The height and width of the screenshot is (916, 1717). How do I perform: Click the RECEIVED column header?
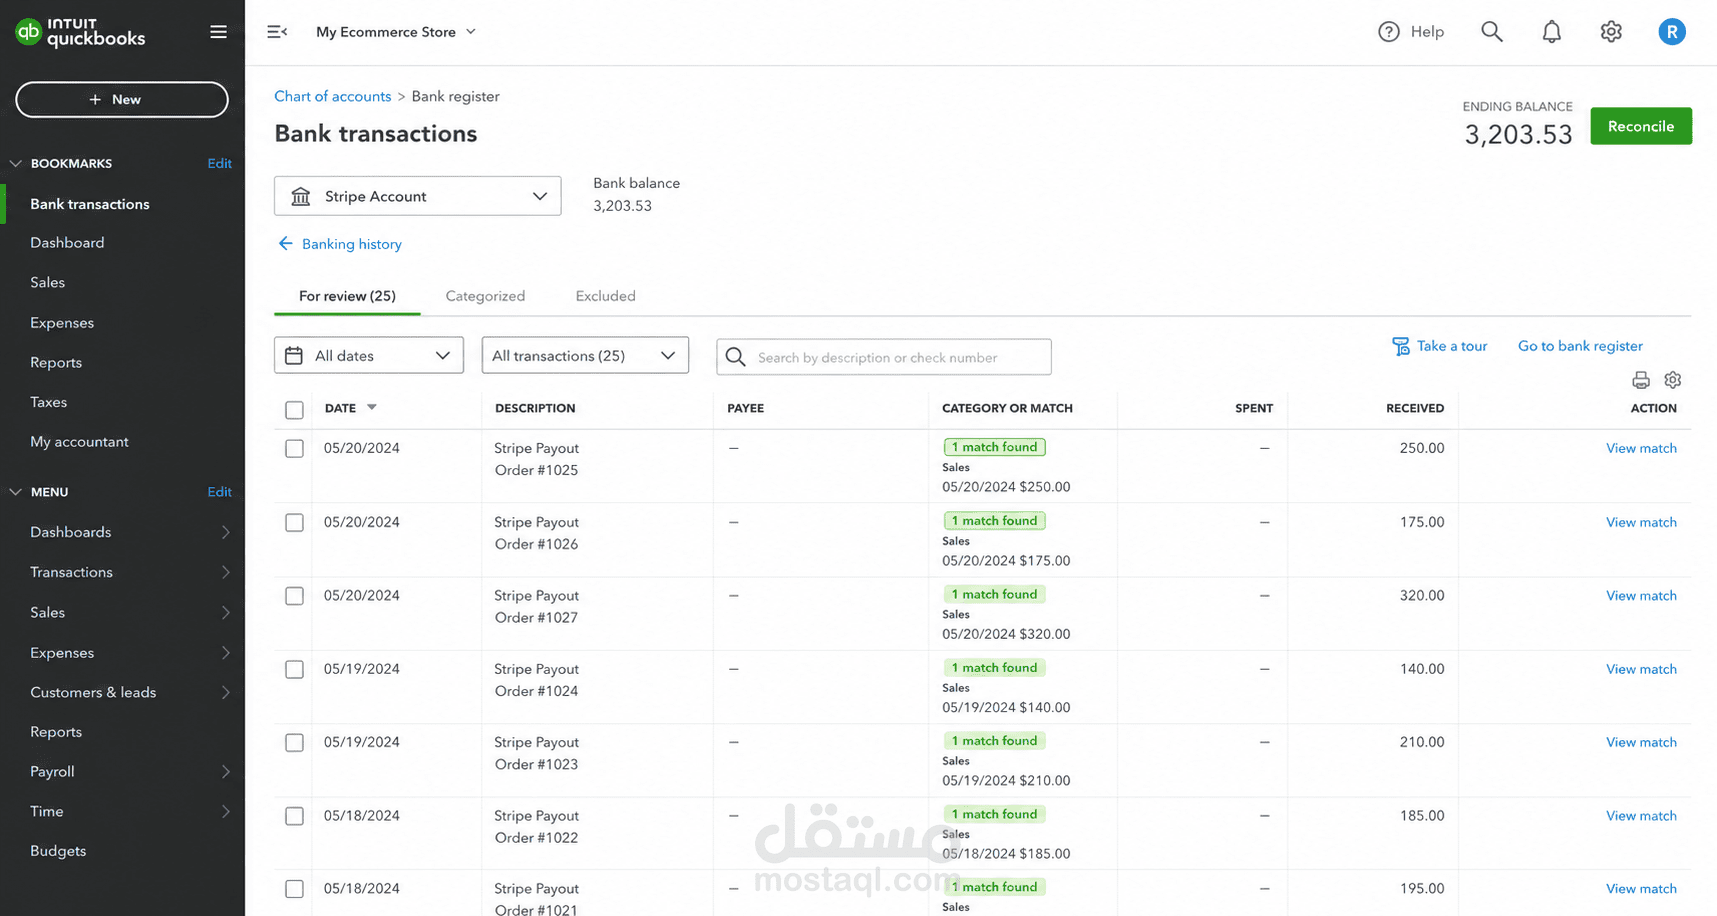pos(1415,408)
